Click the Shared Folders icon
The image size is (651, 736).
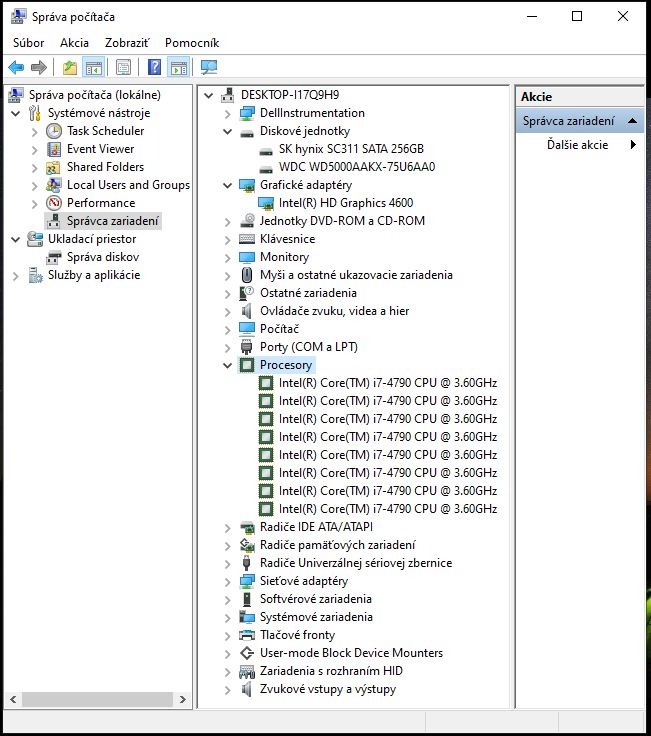[54, 167]
